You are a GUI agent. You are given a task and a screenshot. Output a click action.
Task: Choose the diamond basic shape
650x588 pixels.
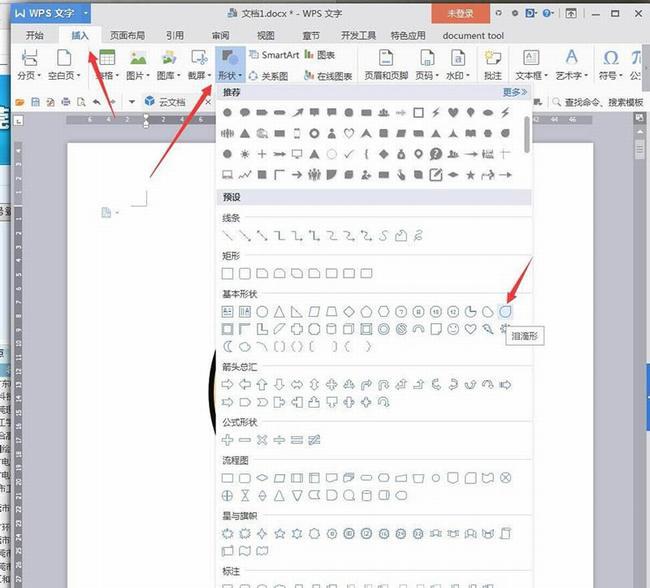[x=349, y=311]
